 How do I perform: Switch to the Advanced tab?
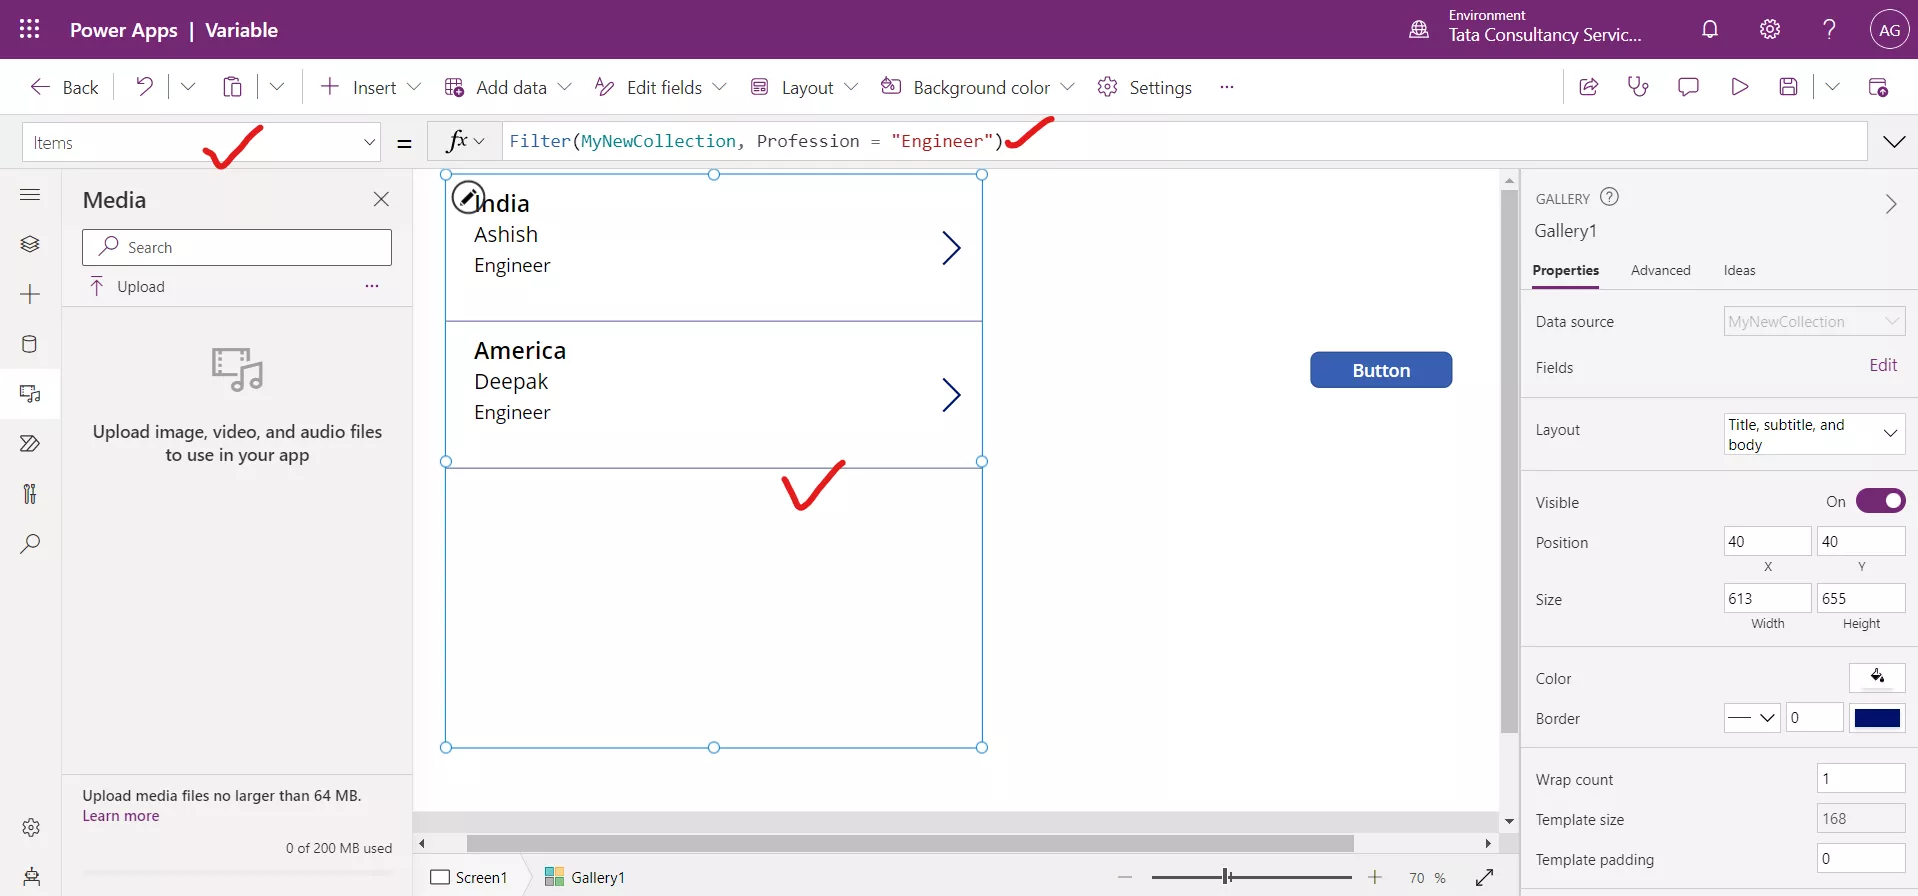(x=1660, y=270)
